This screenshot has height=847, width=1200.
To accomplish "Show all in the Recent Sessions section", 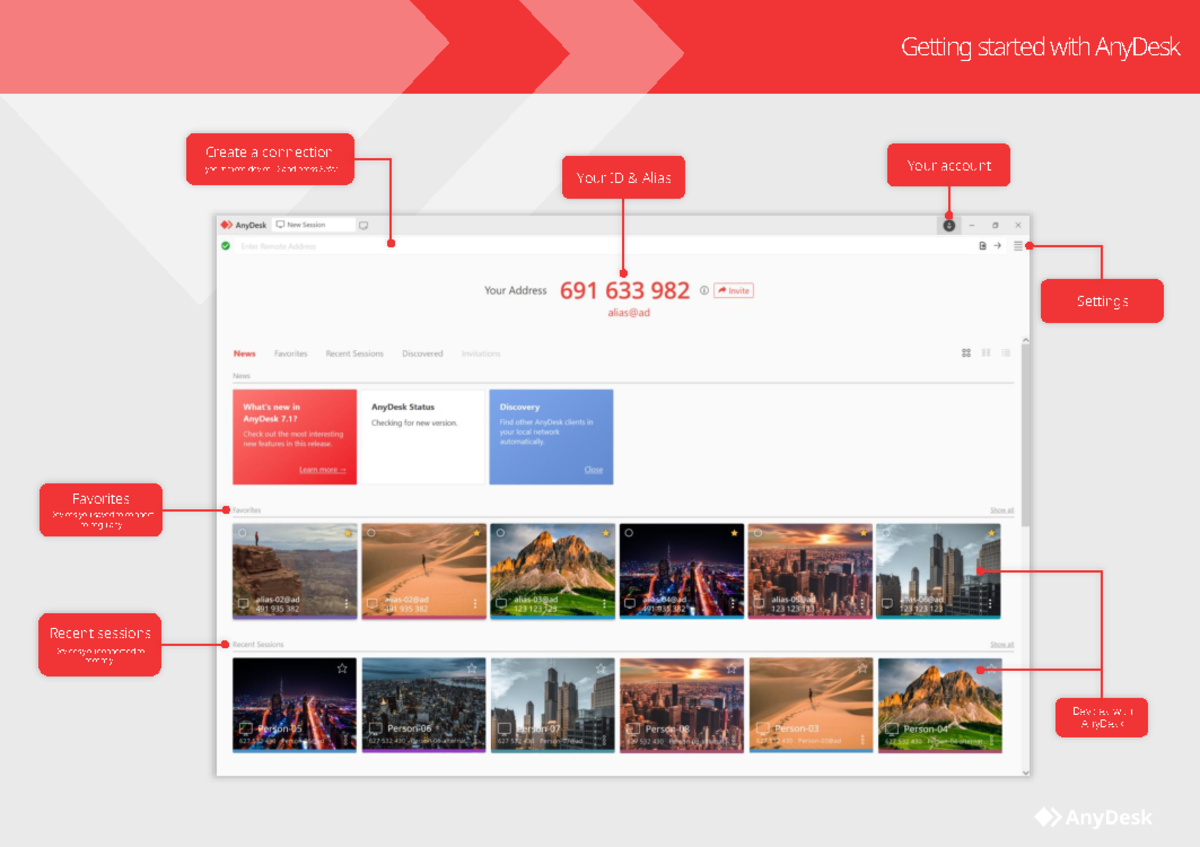I will 1002,645.
